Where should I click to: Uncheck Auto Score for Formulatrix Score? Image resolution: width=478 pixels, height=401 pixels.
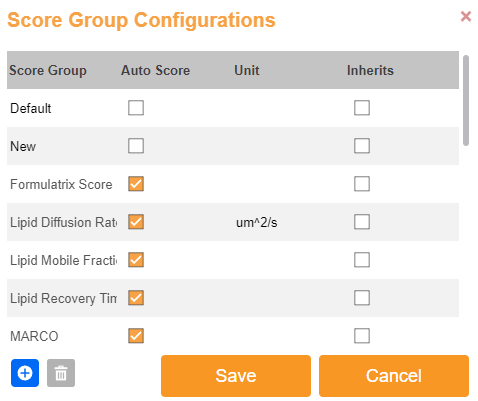(x=136, y=184)
